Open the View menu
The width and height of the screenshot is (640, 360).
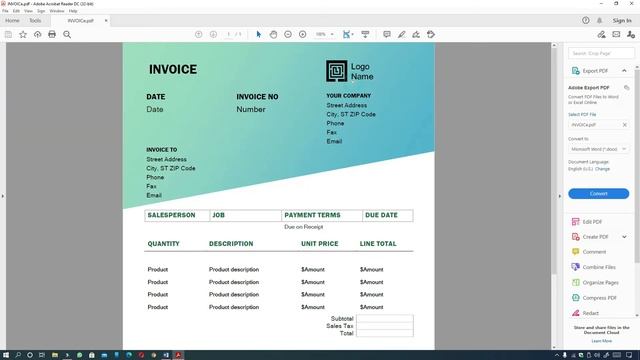coord(28,11)
